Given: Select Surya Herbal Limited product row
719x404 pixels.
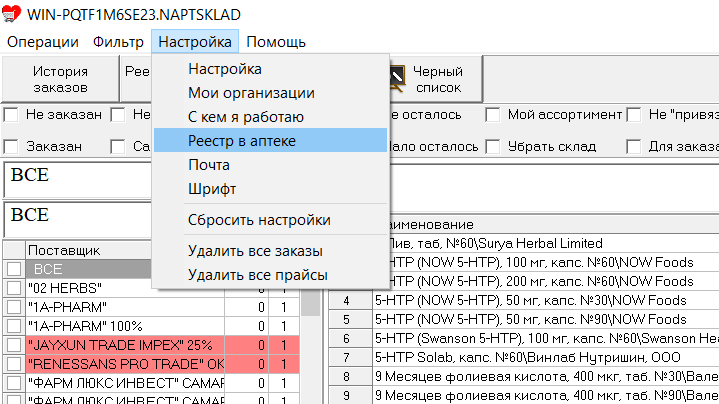Looking at the screenshot, I should coord(554,243).
